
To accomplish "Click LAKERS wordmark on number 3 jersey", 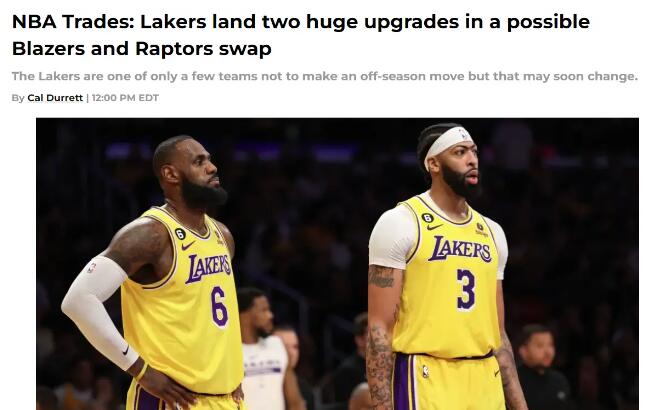I will [460, 249].
